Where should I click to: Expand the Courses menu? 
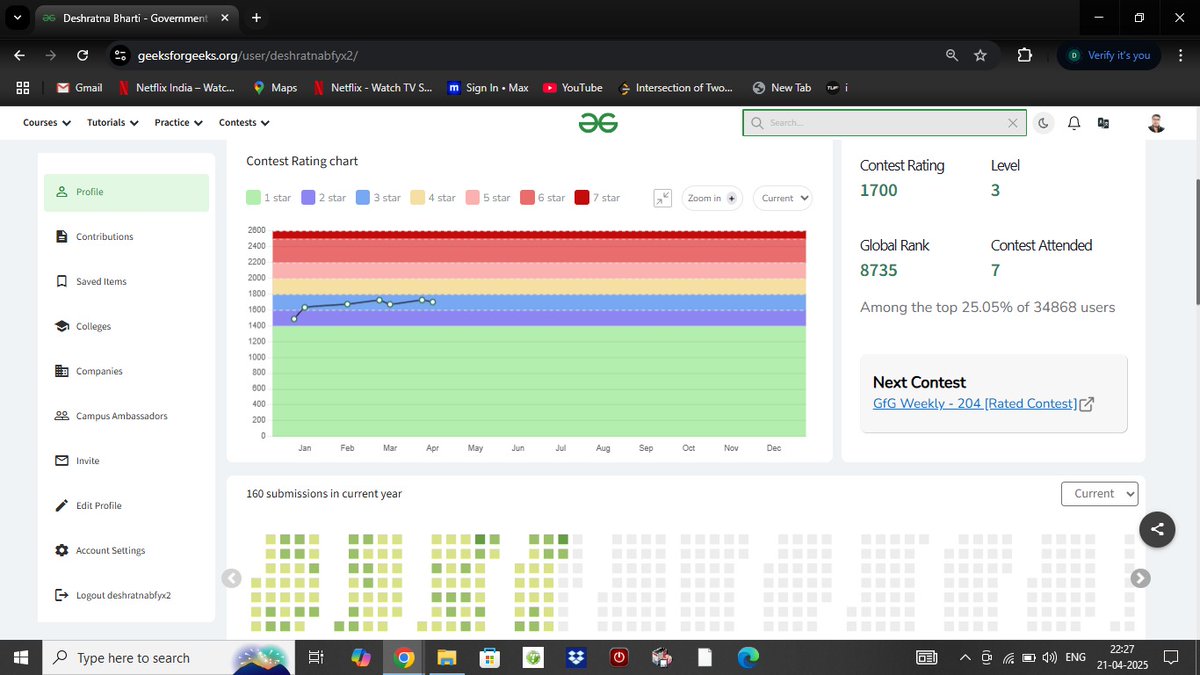(x=45, y=122)
